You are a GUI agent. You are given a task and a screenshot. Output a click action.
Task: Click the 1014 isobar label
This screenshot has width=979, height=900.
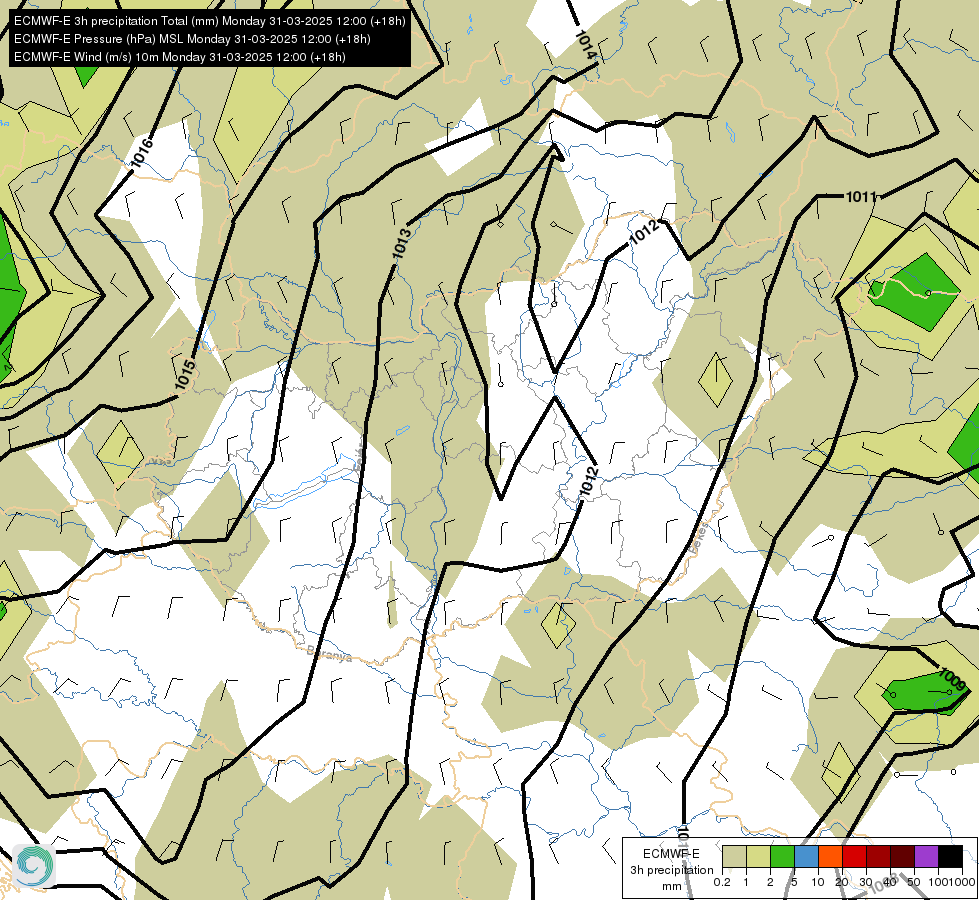[x=584, y=45]
